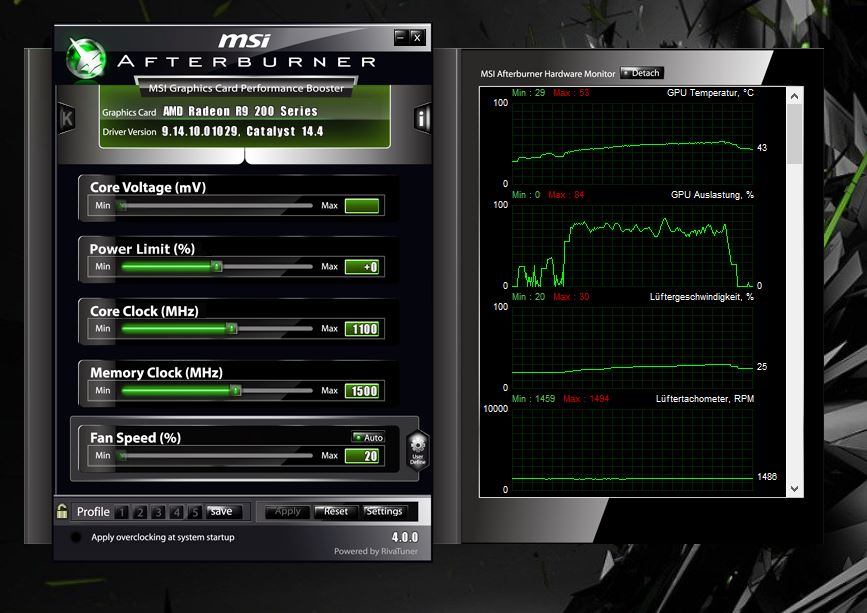
Task: Click the 4.0.0 version number
Action: coord(405,537)
